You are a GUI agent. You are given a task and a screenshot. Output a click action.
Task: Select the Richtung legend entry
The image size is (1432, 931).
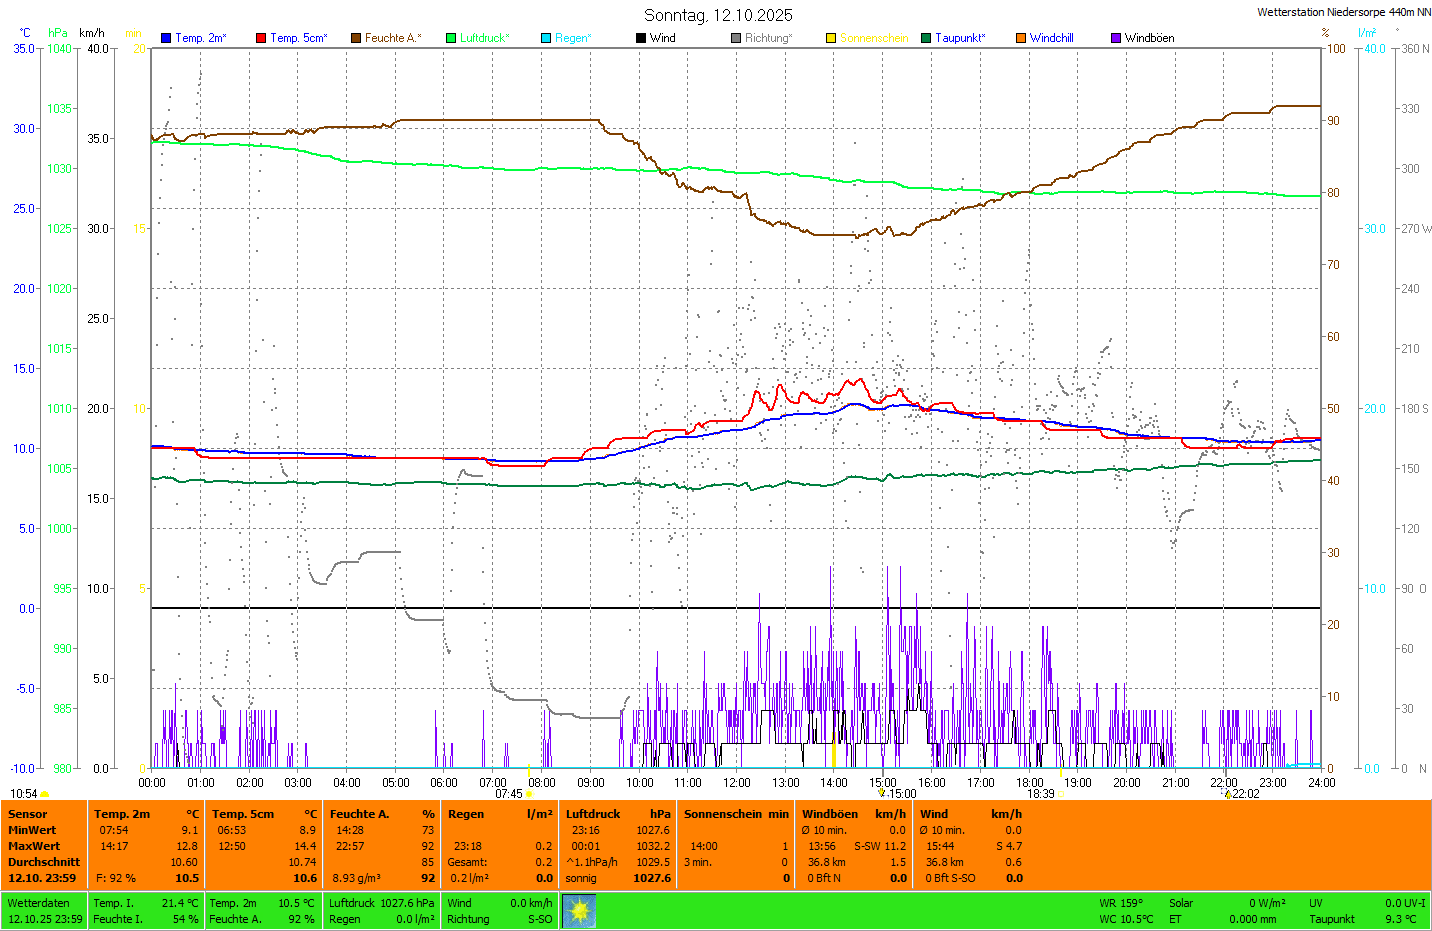pyautogui.click(x=767, y=38)
